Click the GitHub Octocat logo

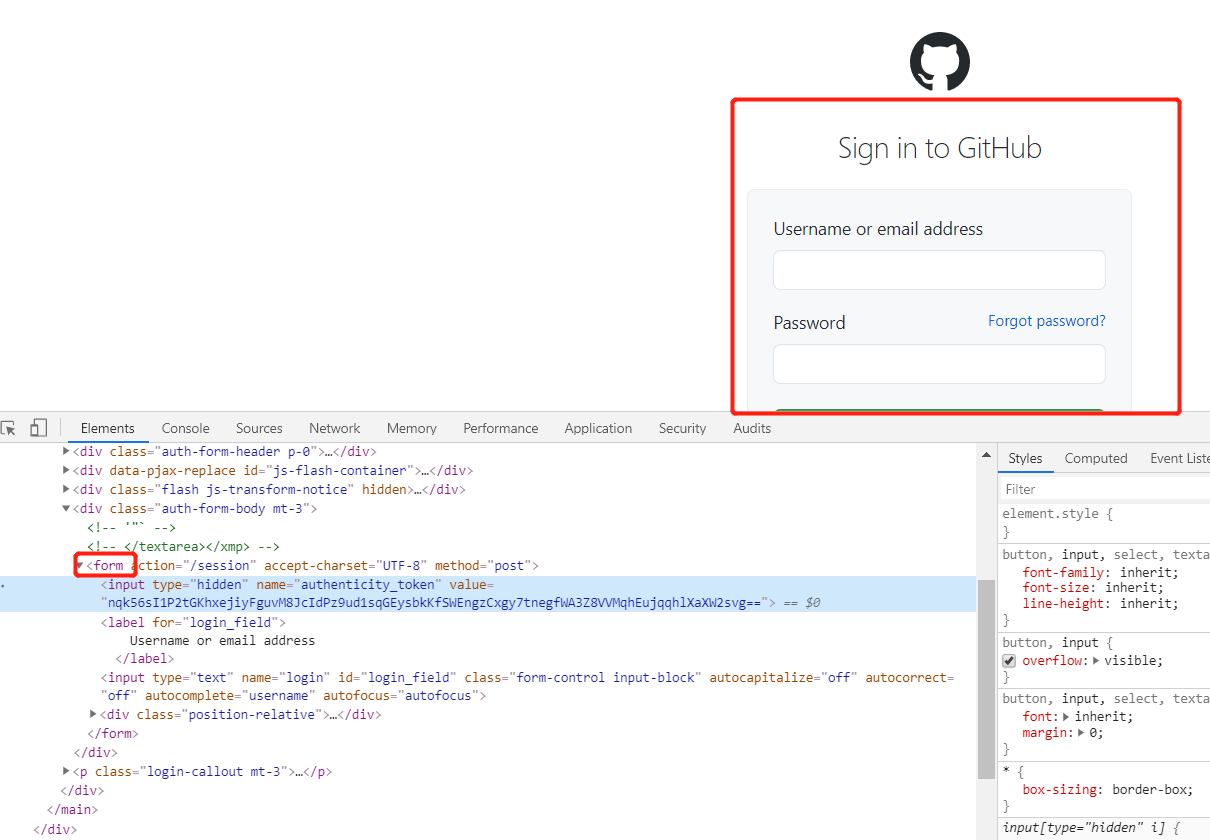point(940,62)
